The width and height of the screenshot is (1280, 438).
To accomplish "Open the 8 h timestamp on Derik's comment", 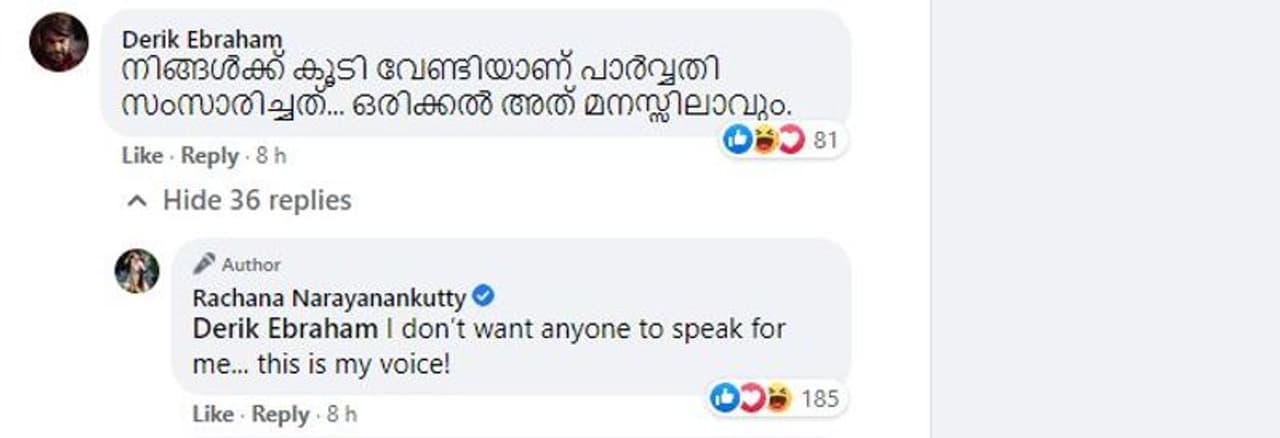I will pyautogui.click(x=271, y=156).
